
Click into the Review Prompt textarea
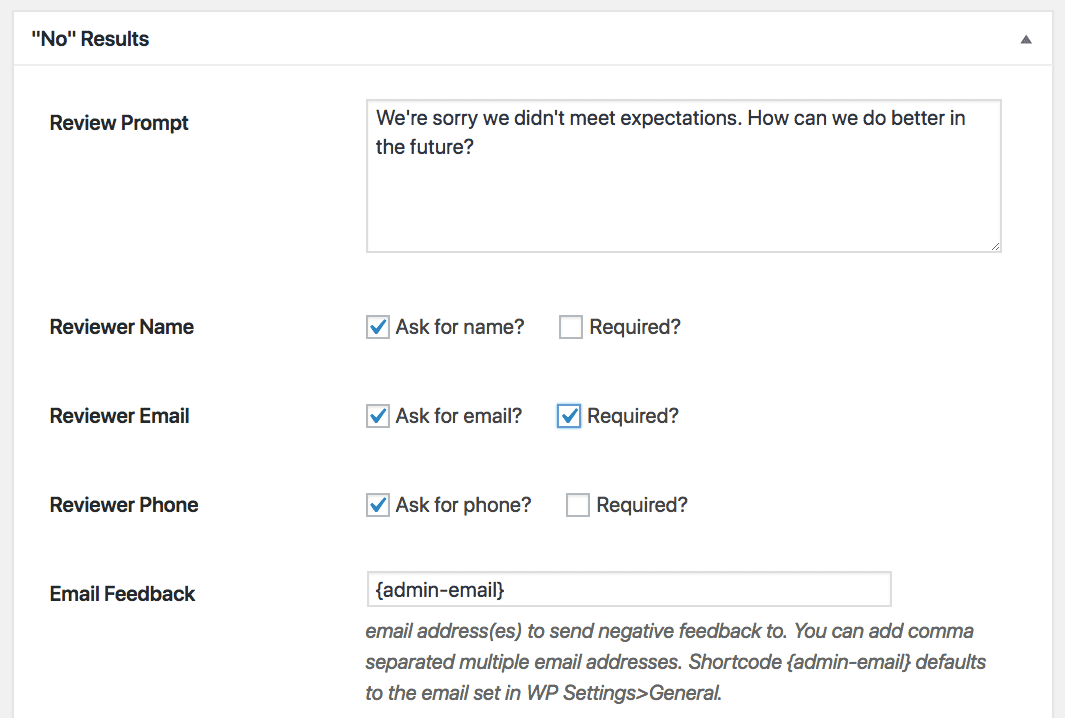(683, 176)
